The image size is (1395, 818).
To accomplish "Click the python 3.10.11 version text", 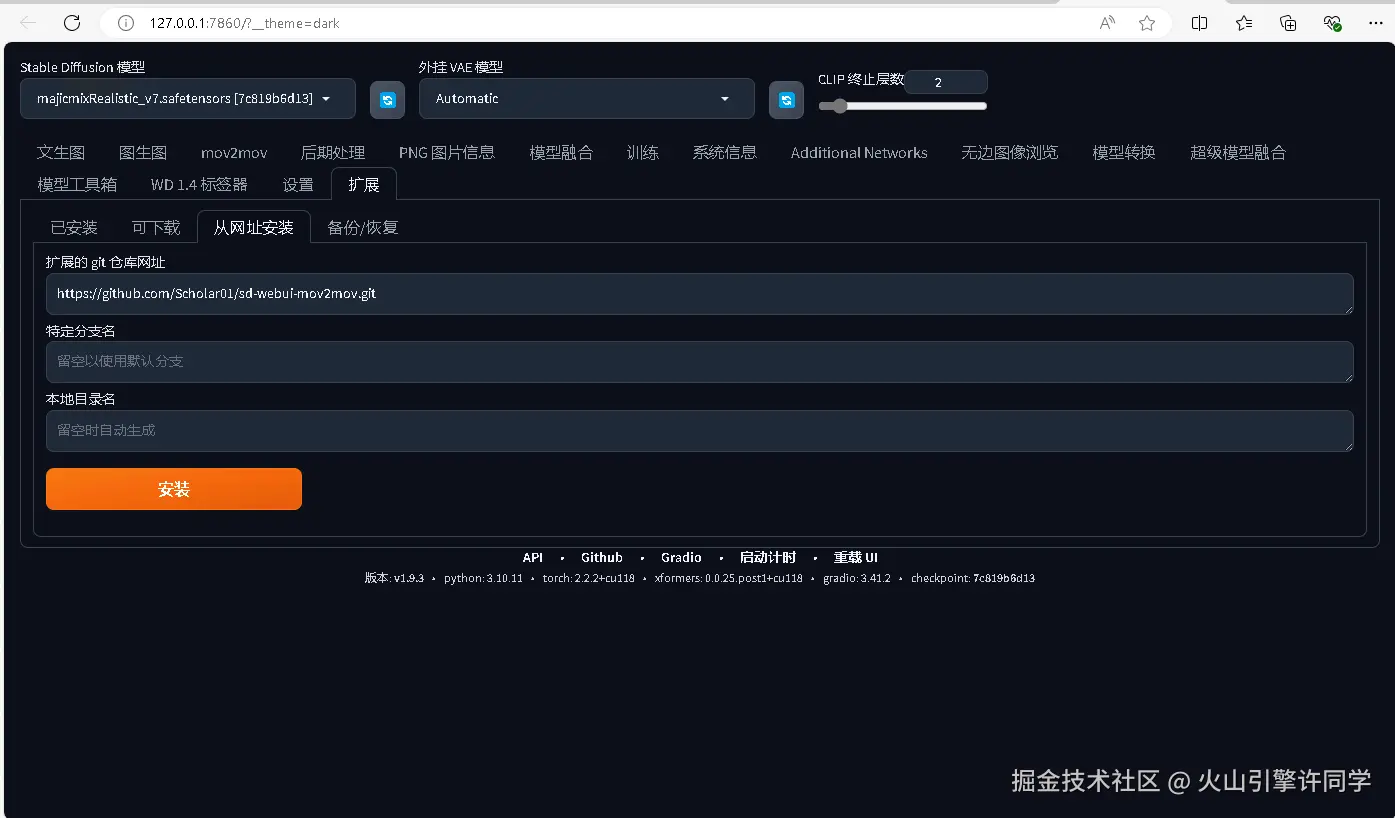I will coord(483,579).
